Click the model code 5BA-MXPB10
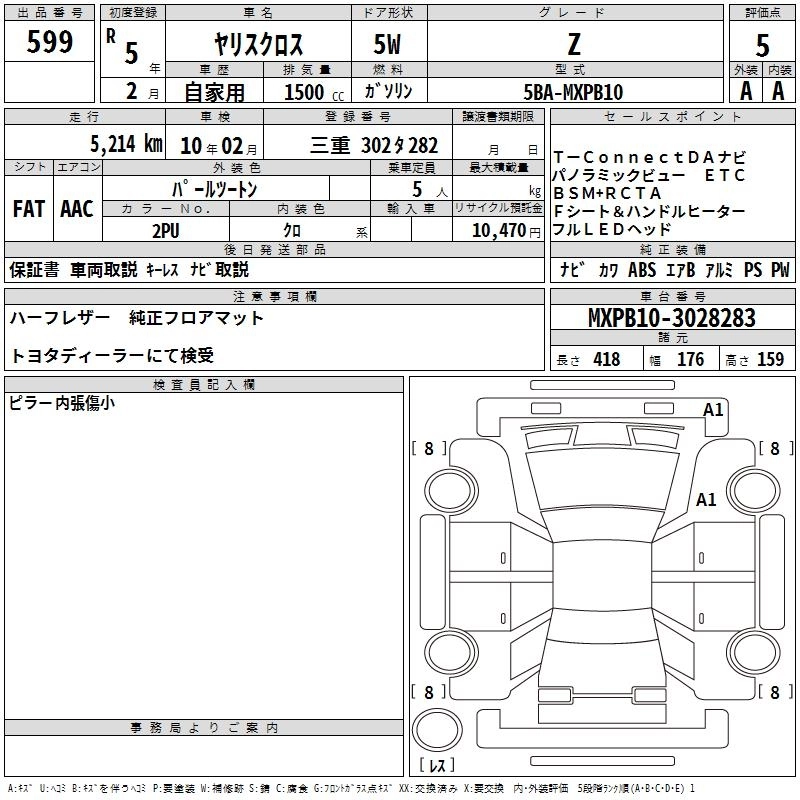 pyautogui.click(x=574, y=92)
